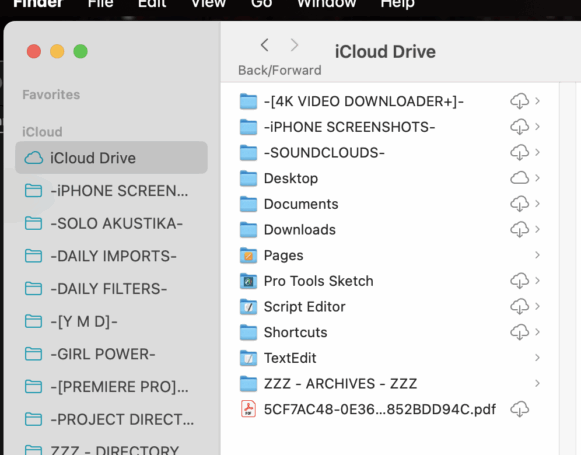Click the cloud download icon beside Documents
This screenshot has height=455, width=581.
[519, 204]
